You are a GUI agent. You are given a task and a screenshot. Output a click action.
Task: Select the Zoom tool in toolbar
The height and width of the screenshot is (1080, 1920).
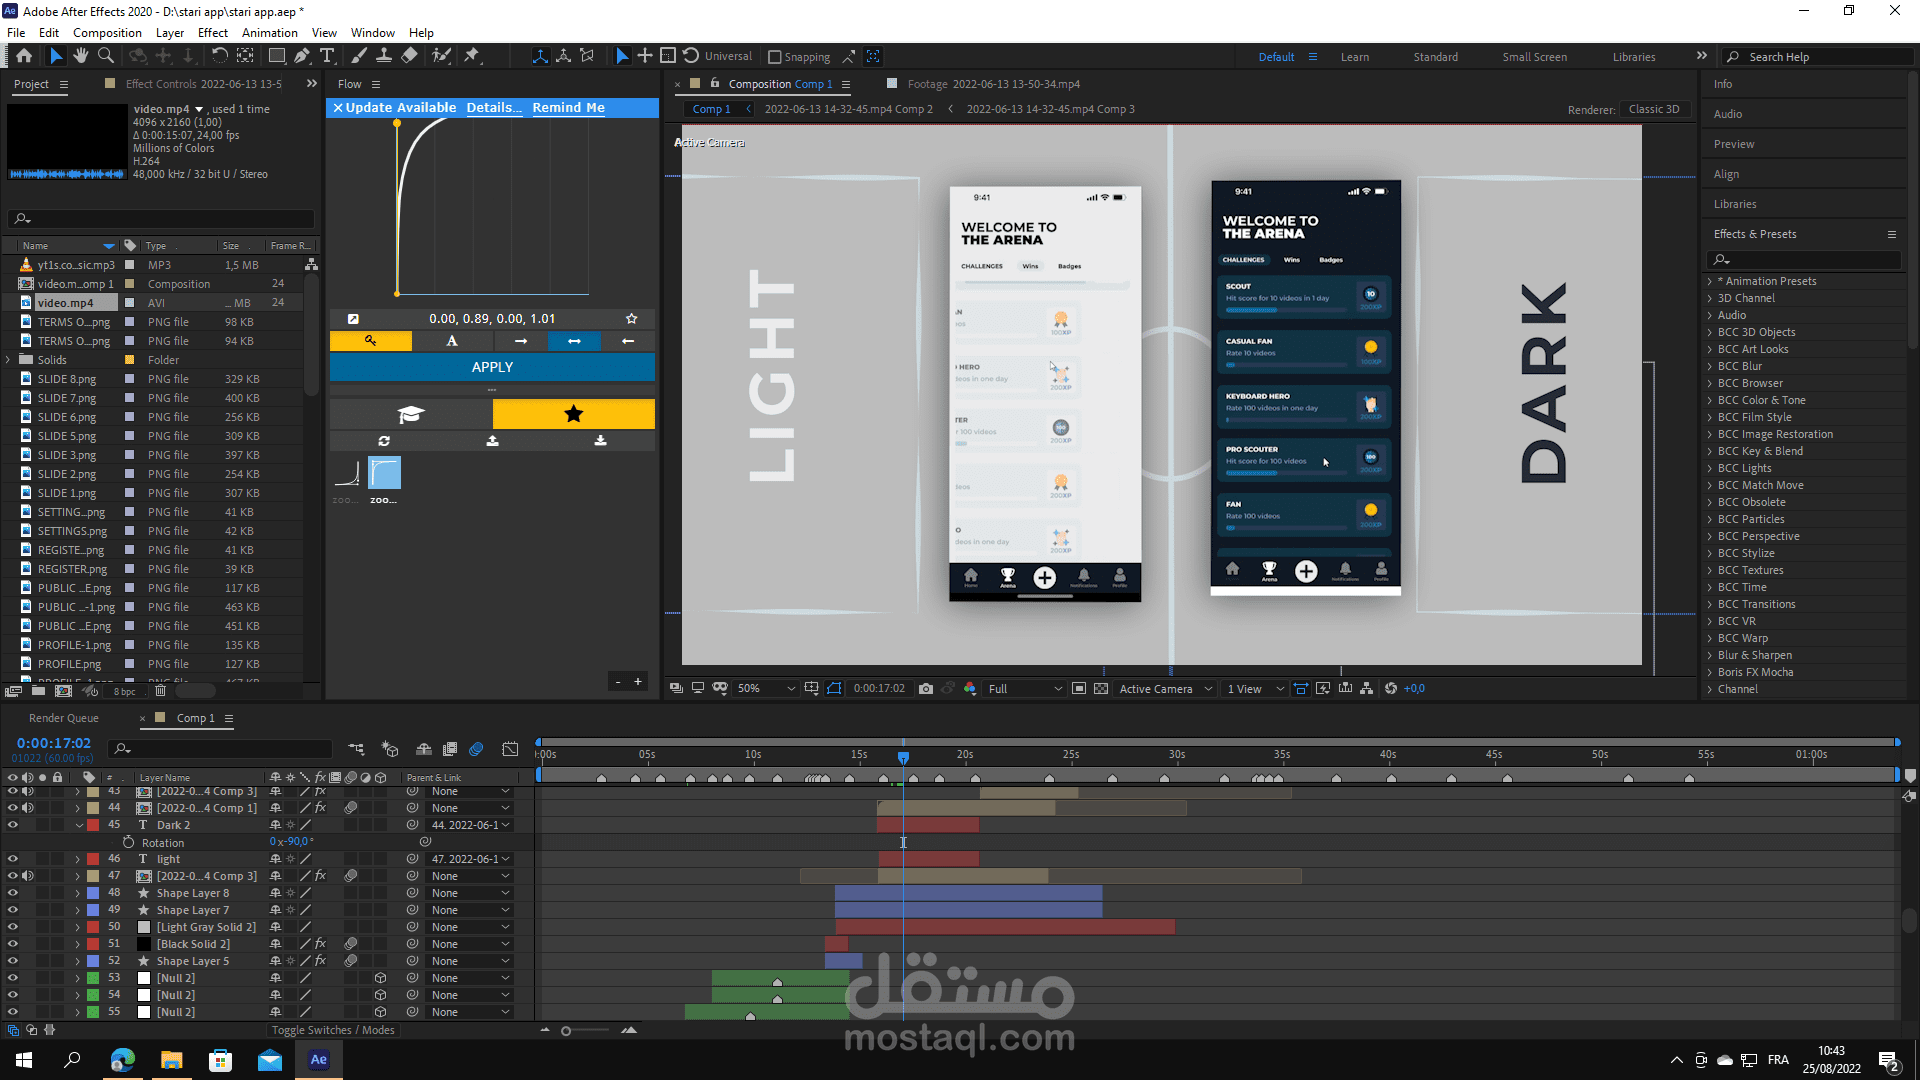coord(105,56)
